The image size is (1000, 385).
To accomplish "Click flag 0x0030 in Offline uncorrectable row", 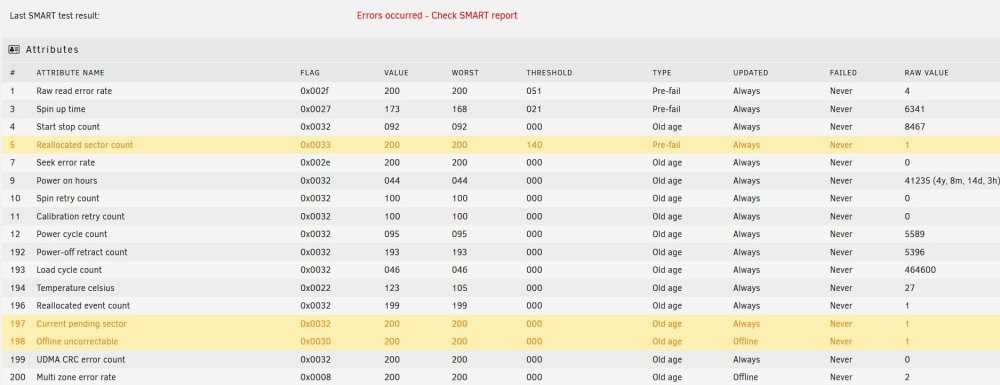I will (x=316, y=341).
